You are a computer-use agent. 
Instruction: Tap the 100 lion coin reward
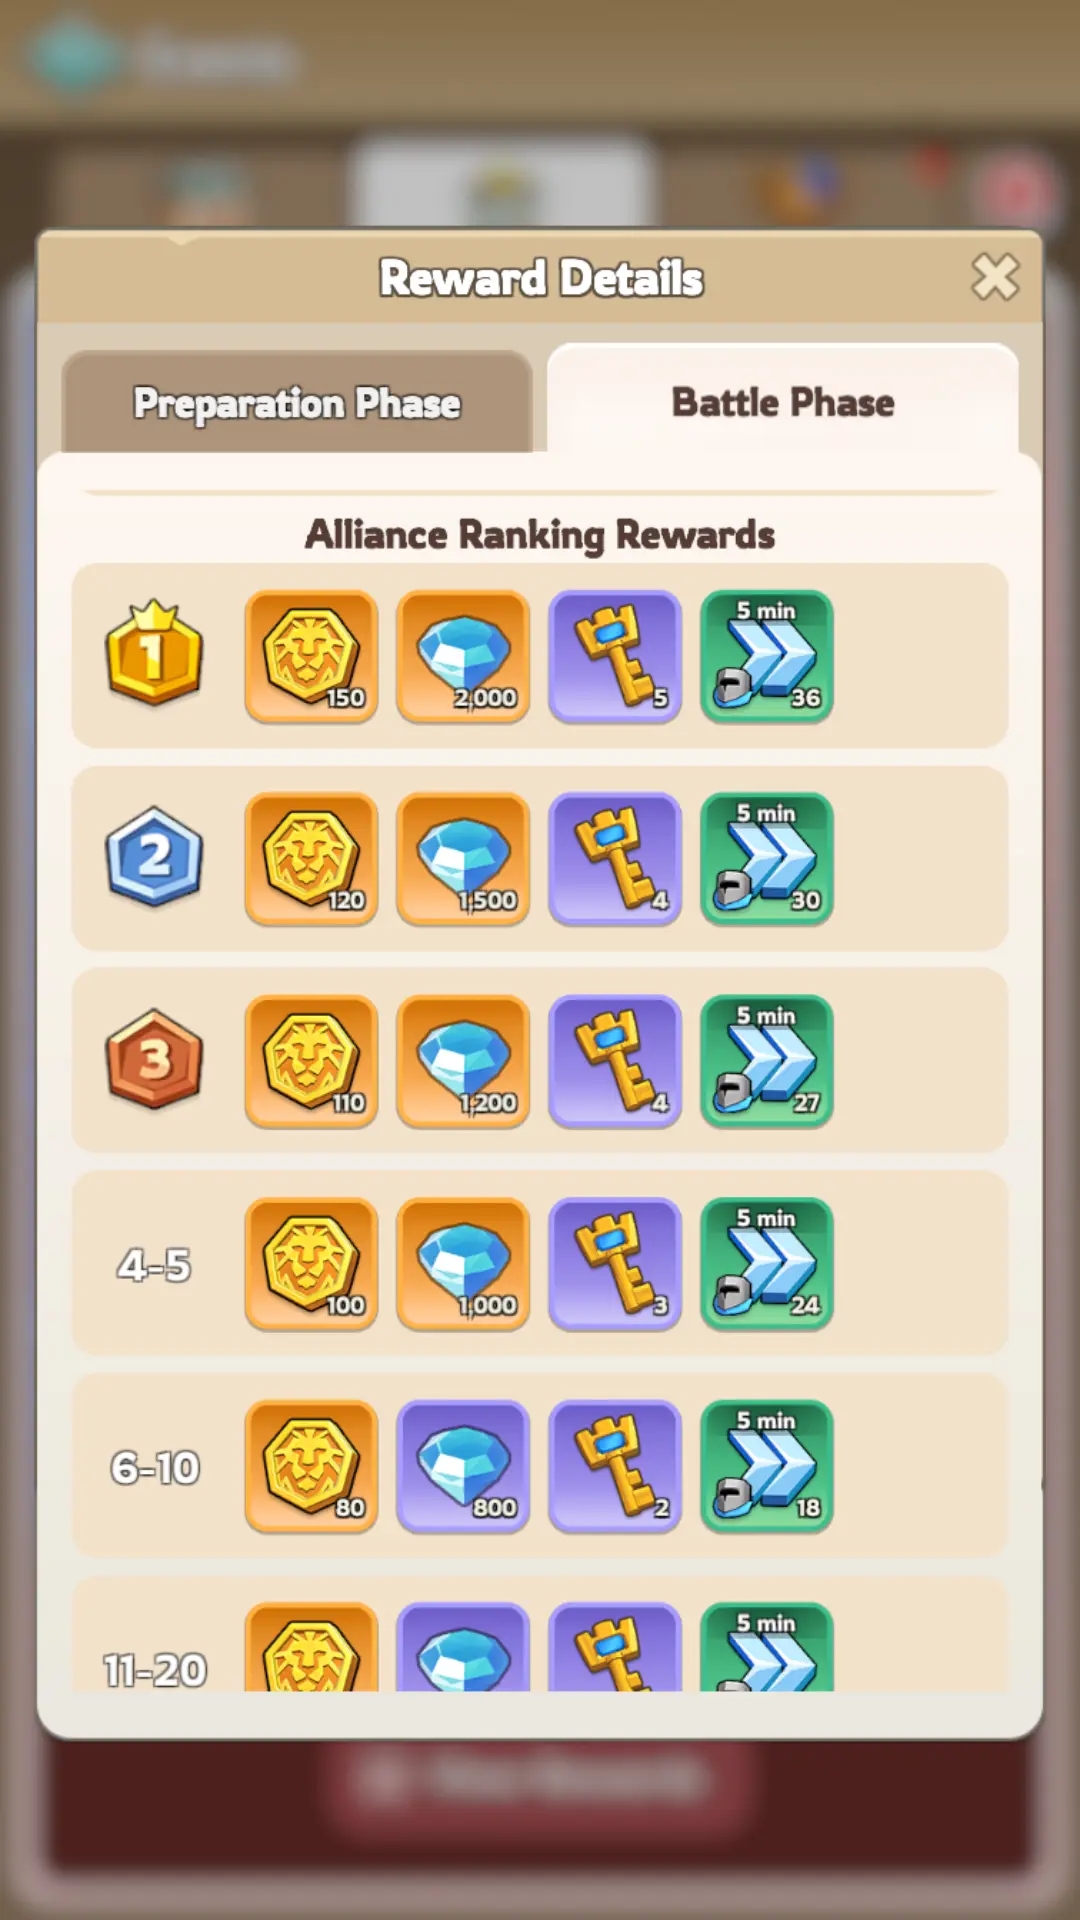[311, 1264]
